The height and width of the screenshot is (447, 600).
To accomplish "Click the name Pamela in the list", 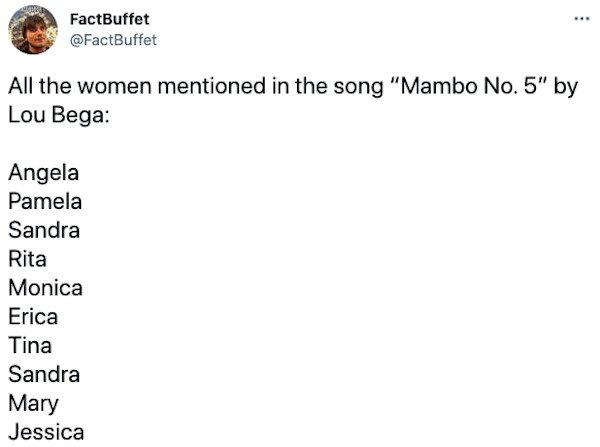I will pos(44,201).
